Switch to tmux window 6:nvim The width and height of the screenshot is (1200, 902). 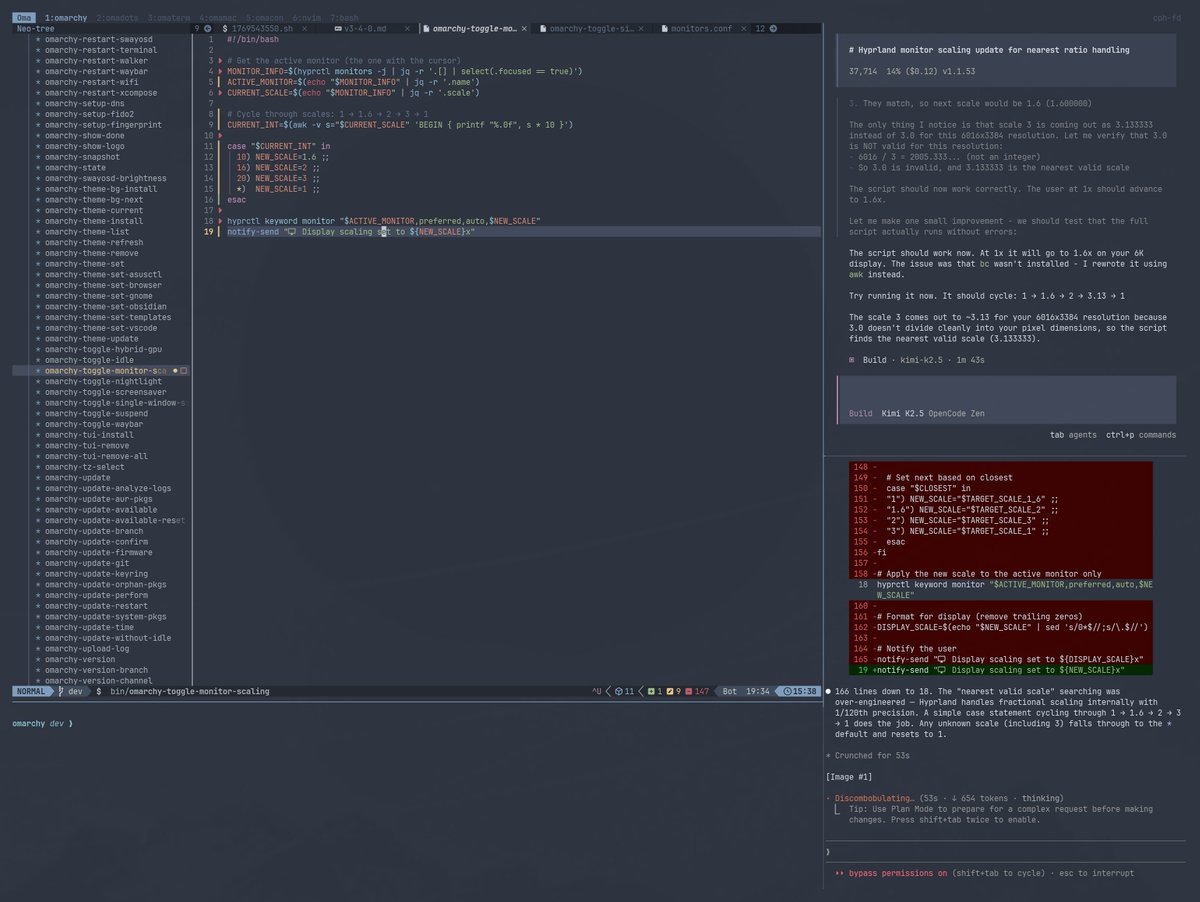point(309,17)
